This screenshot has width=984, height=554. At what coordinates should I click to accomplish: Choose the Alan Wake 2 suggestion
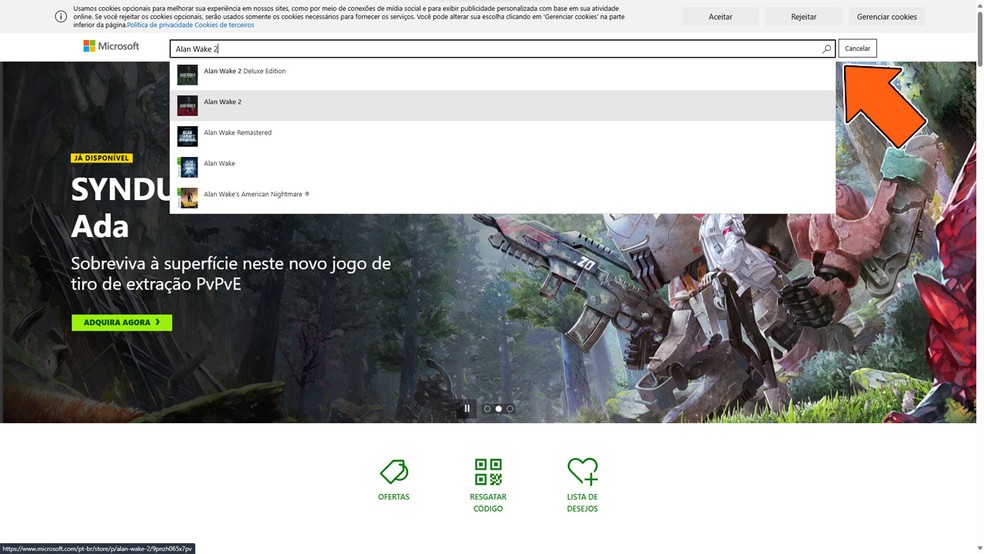tap(502, 105)
